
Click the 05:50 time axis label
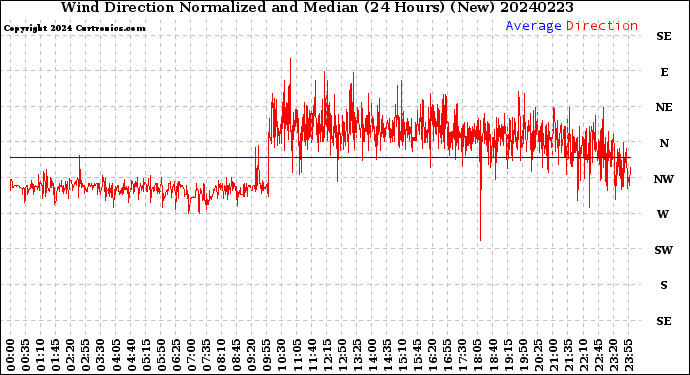161,355
